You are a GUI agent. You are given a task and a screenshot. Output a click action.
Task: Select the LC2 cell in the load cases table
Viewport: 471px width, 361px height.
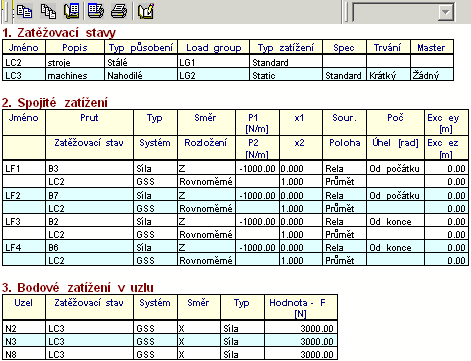click(24, 62)
